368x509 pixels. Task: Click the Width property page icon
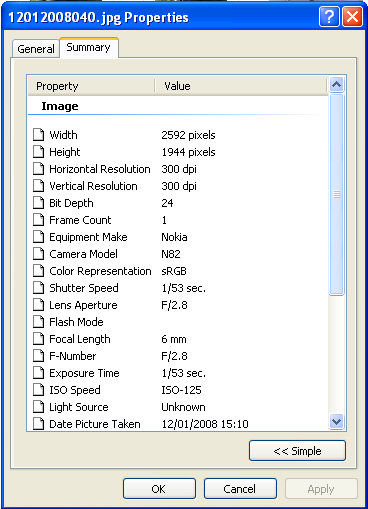[x=39, y=135]
